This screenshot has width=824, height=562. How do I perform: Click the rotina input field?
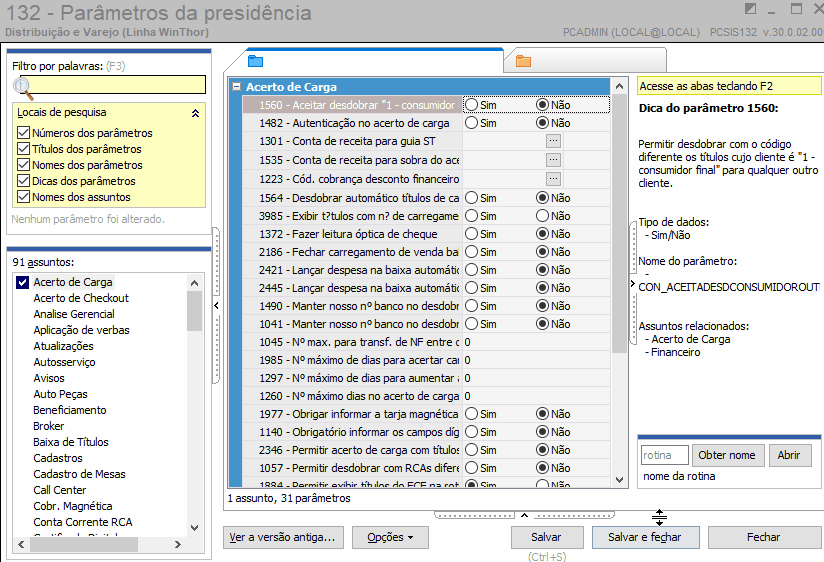pyautogui.click(x=664, y=455)
